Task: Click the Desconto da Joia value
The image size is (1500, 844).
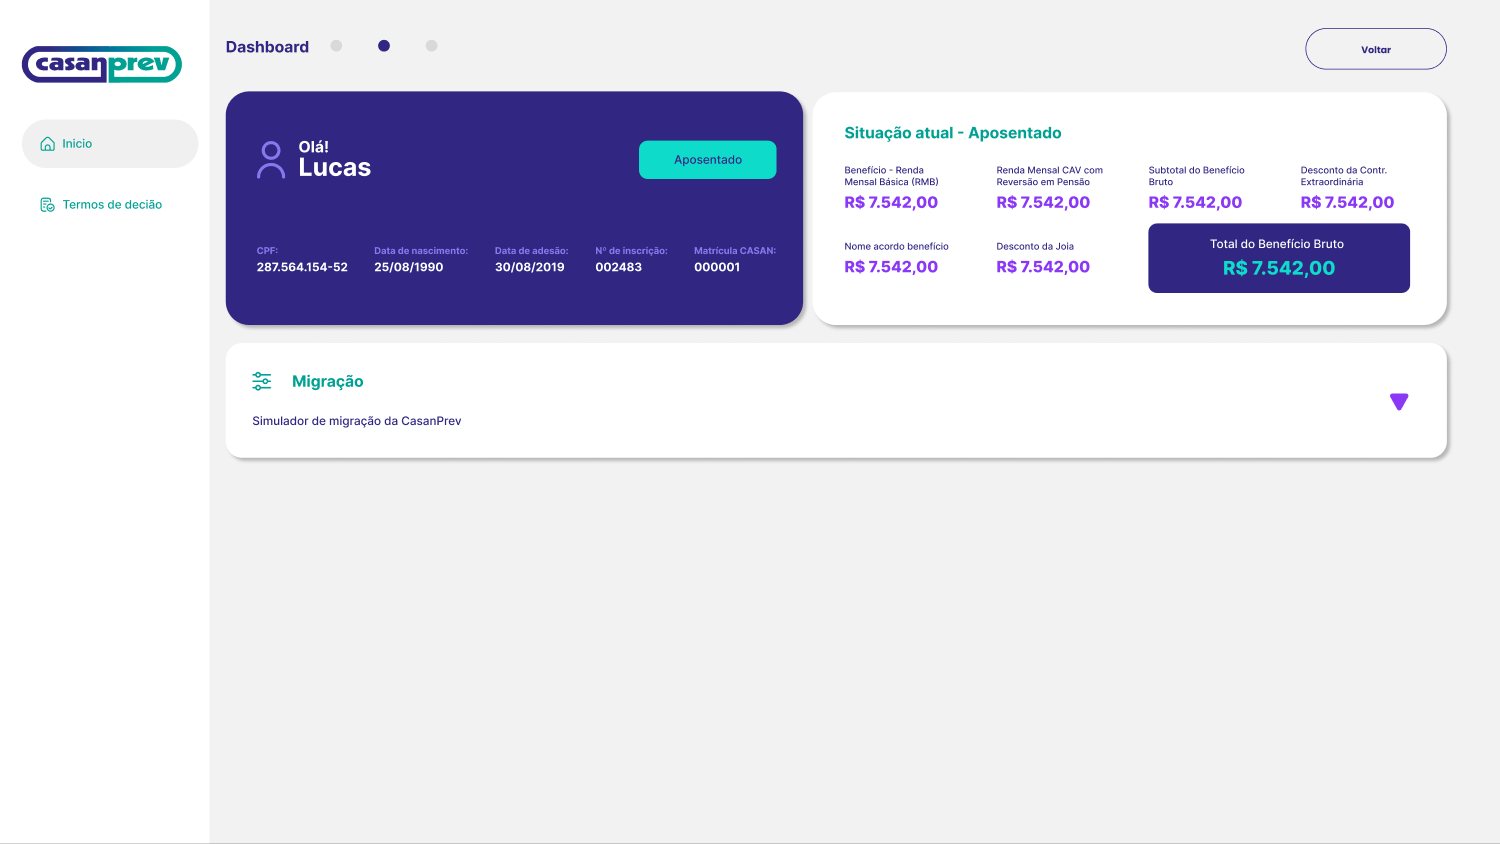Action: coord(1043,267)
